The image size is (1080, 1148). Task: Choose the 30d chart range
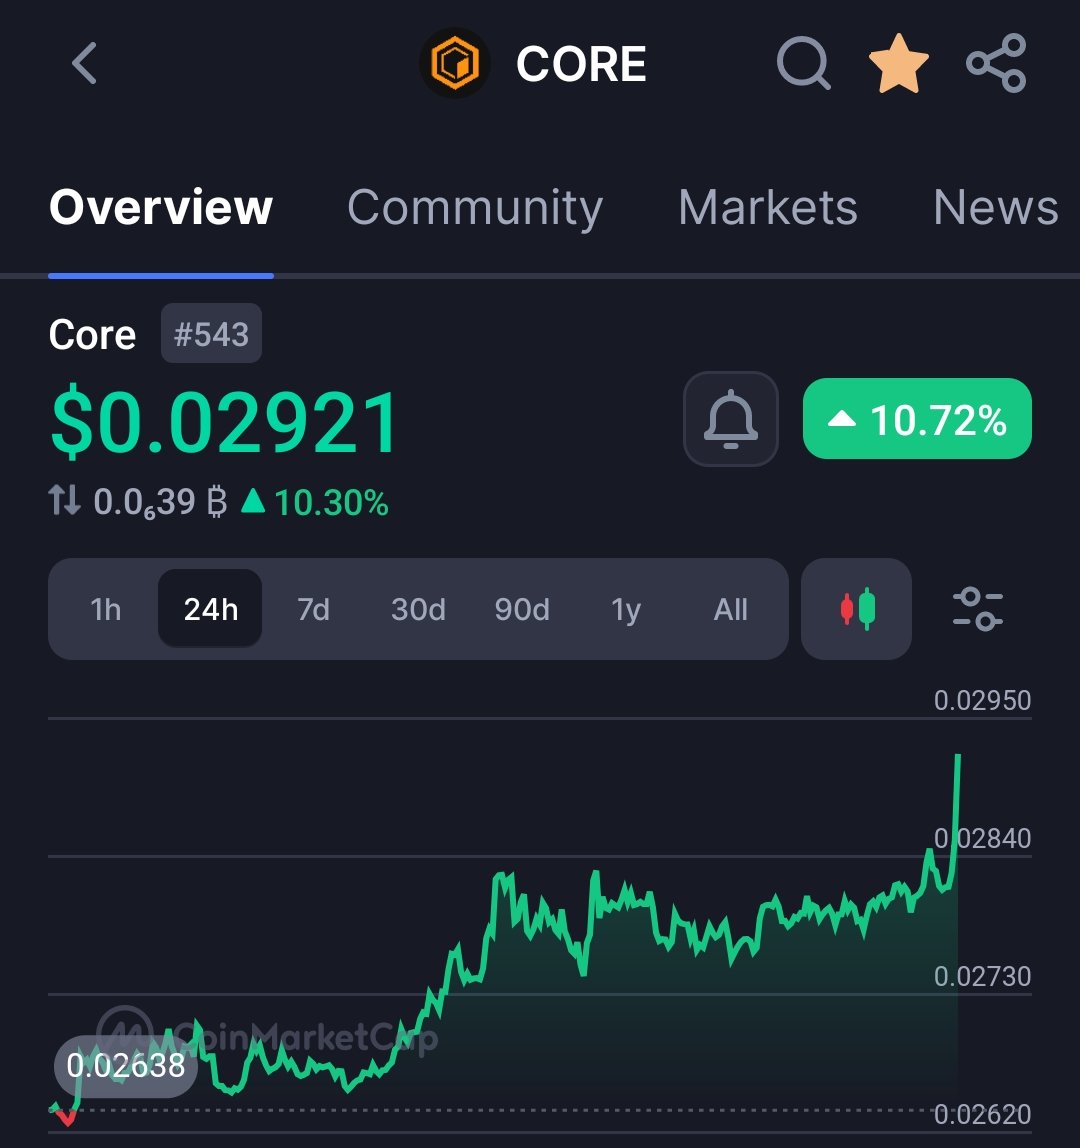pyautogui.click(x=418, y=609)
